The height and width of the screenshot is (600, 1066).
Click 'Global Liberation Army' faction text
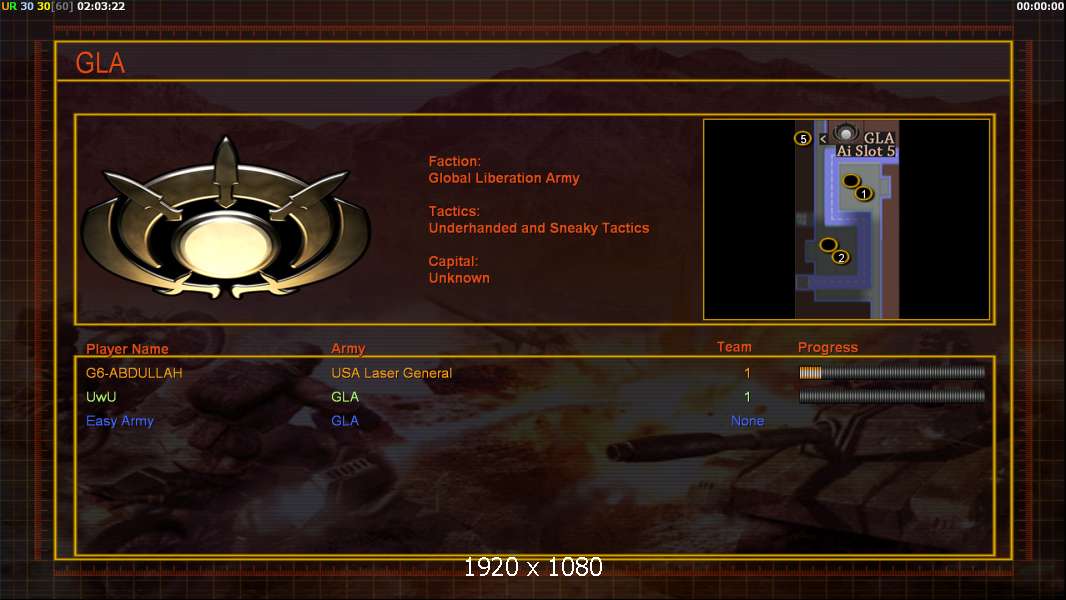coord(504,178)
